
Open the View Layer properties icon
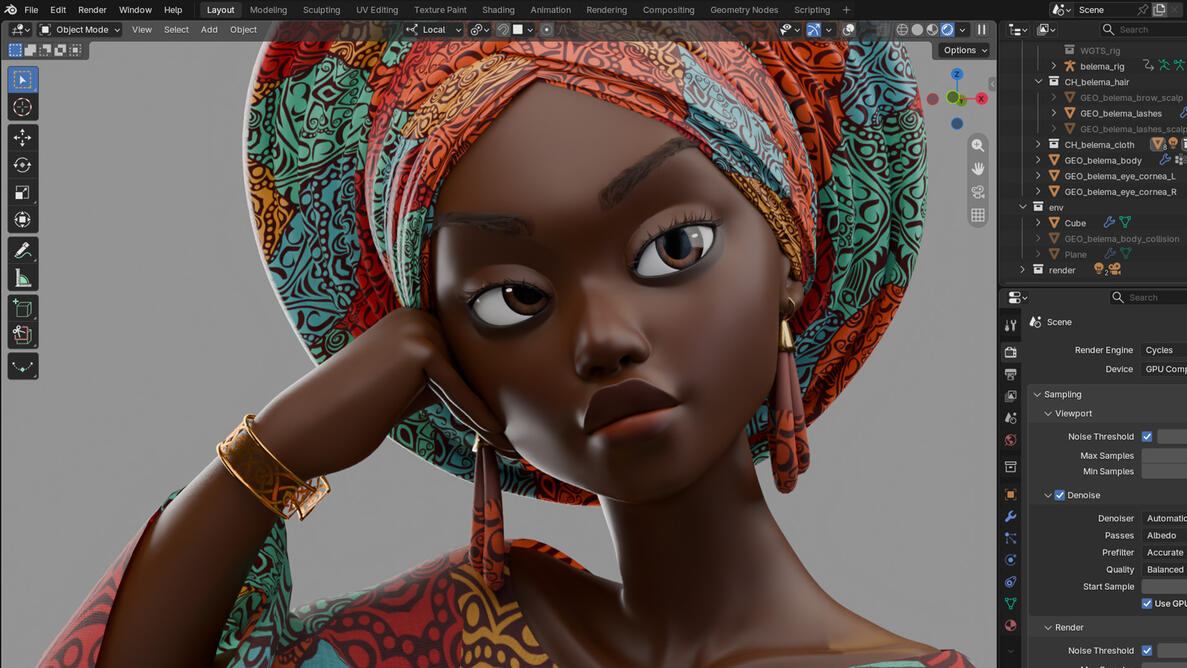1011,396
